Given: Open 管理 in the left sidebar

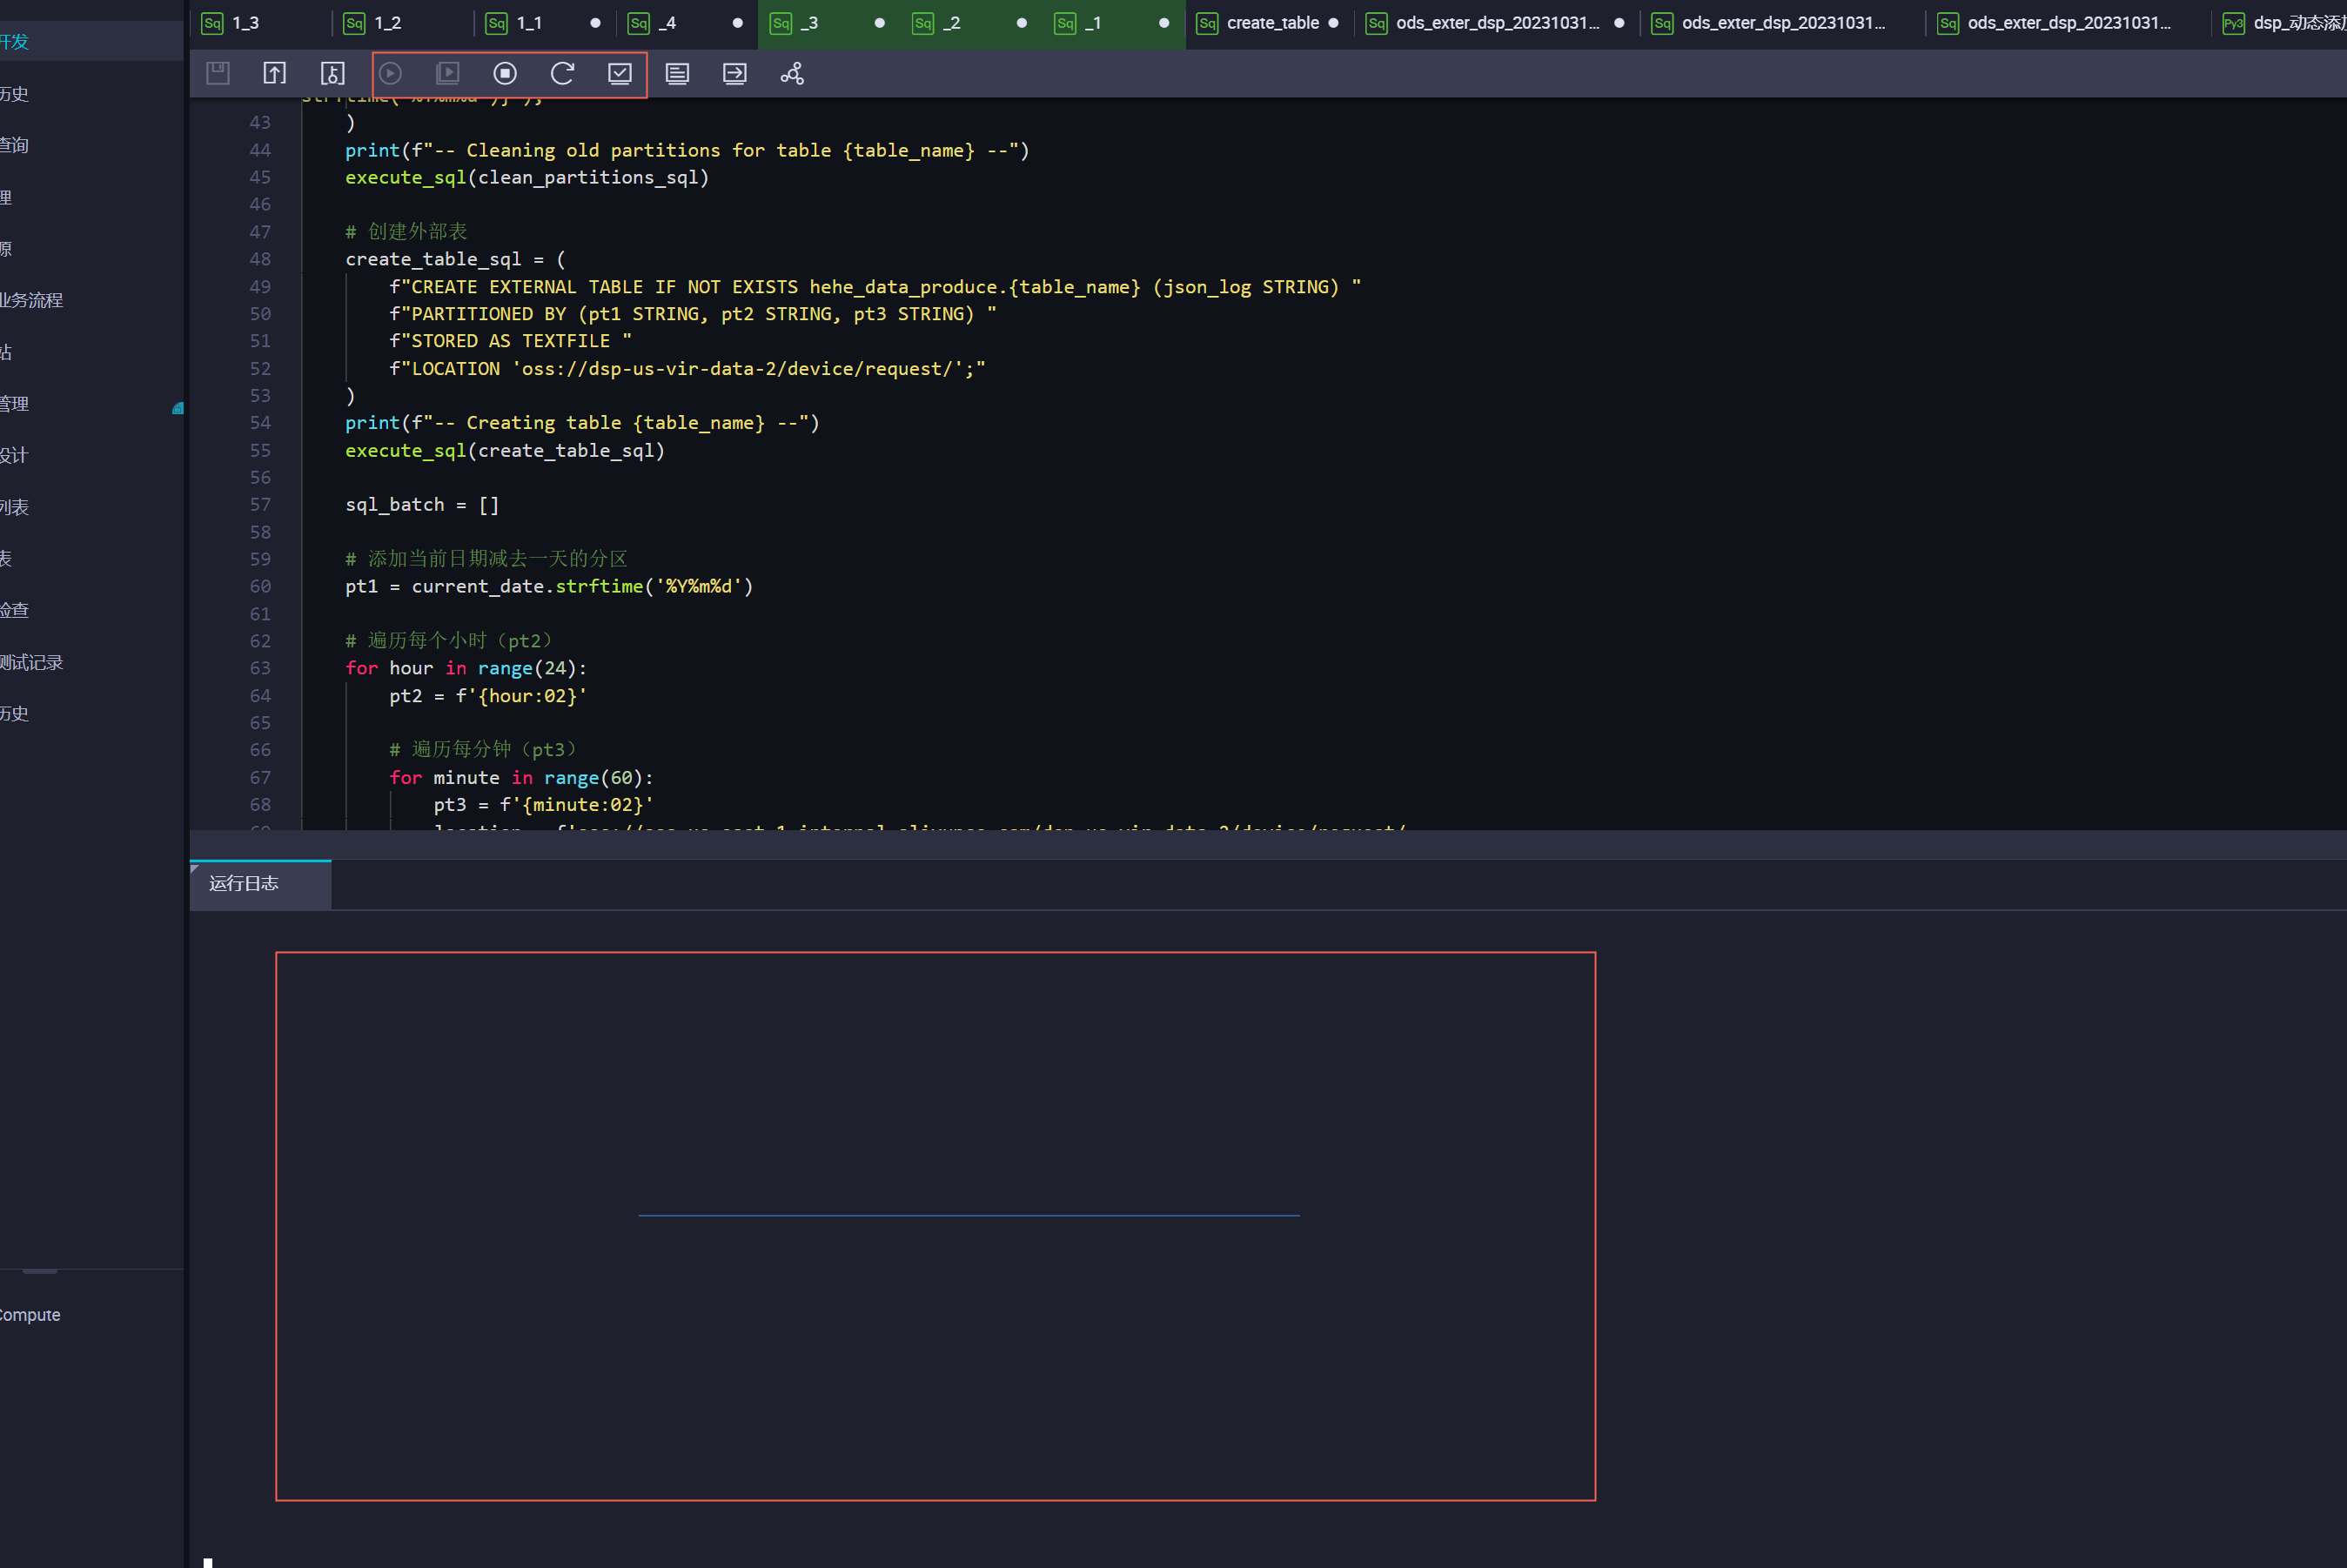Looking at the screenshot, I should pos(14,404).
